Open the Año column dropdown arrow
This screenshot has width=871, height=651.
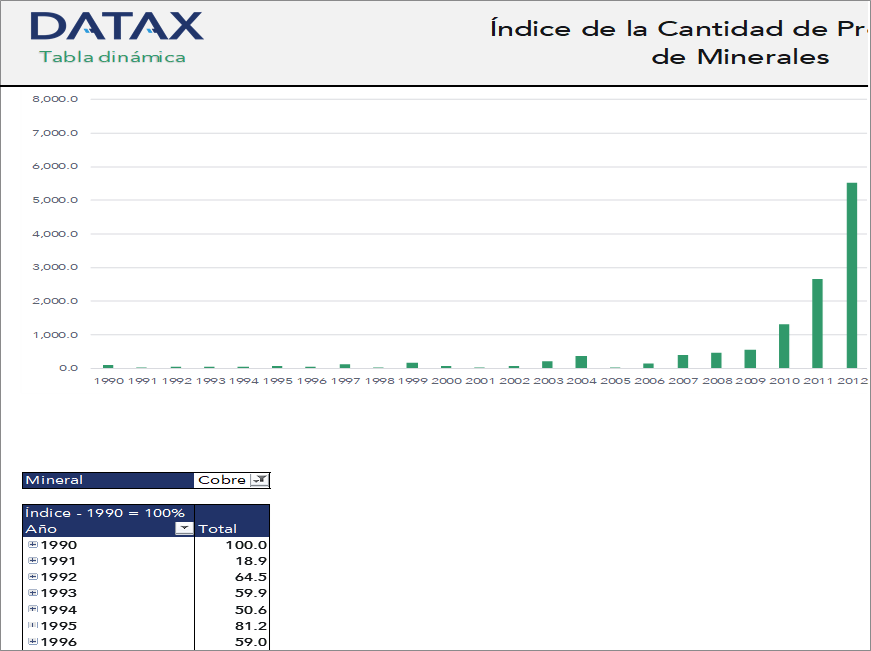point(182,528)
